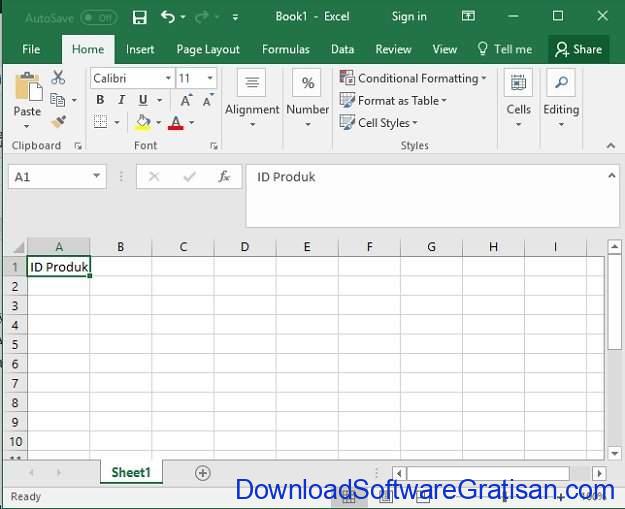Open the font size 11 dropdown
The image size is (625, 509).
210,78
